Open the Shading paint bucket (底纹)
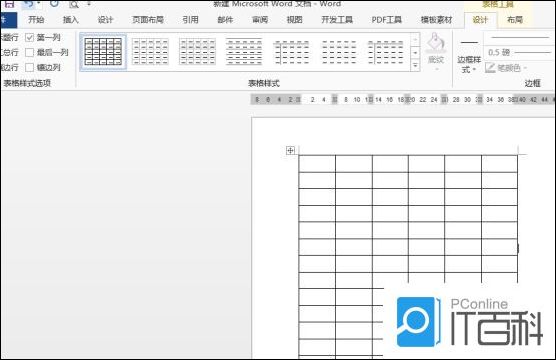This screenshot has width=556, height=360. pyautogui.click(x=436, y=51)
